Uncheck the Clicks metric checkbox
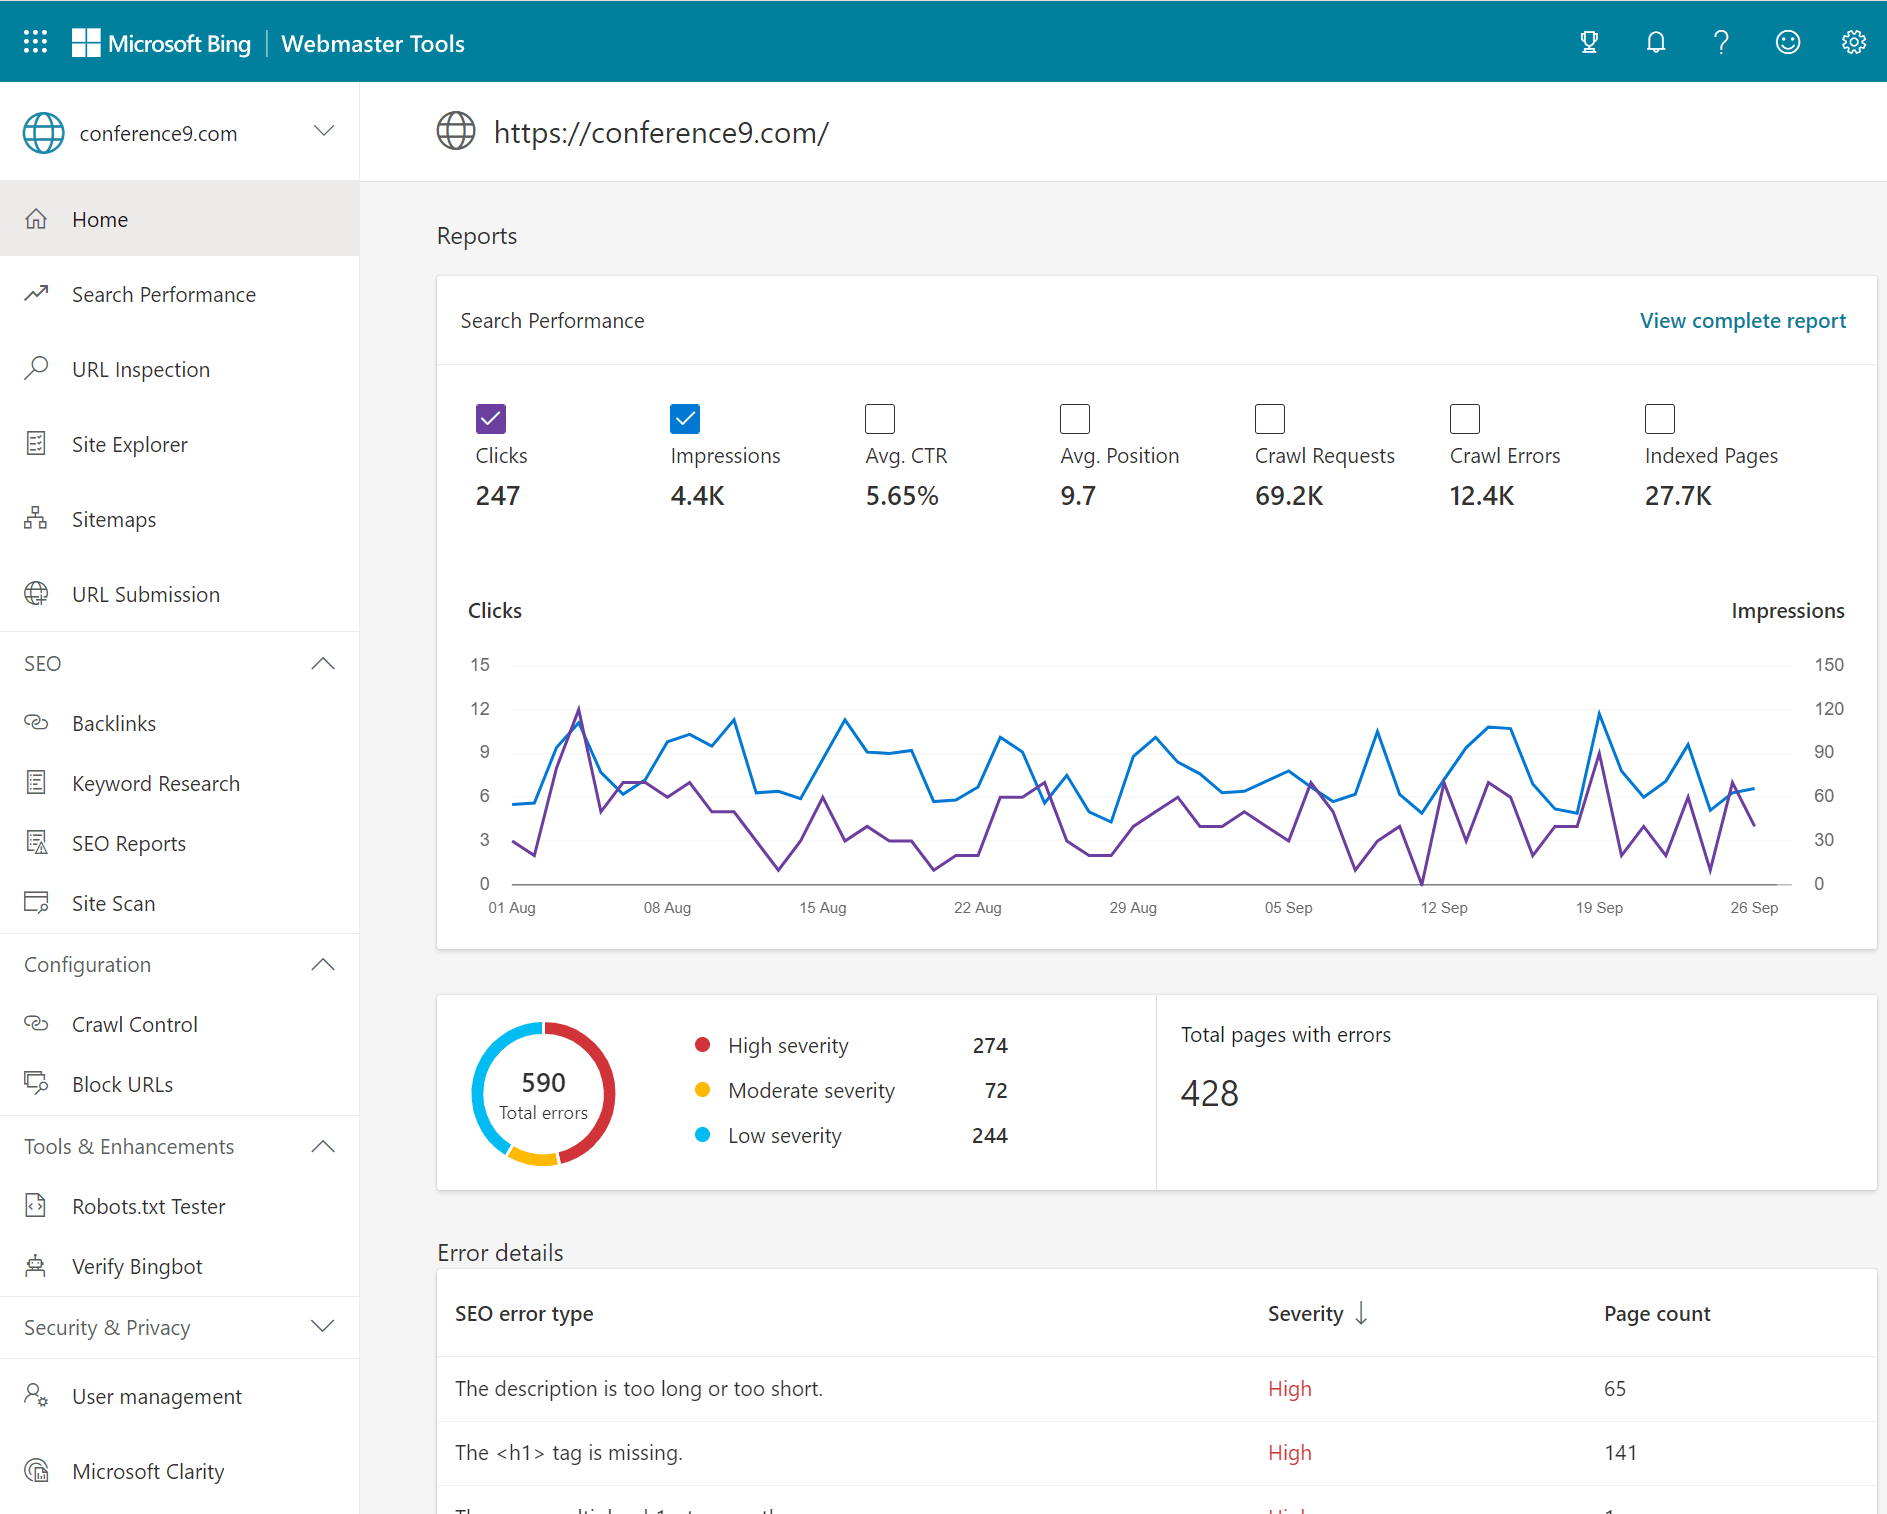Viewport: 1887px width, 1514px height. [489, 418]
